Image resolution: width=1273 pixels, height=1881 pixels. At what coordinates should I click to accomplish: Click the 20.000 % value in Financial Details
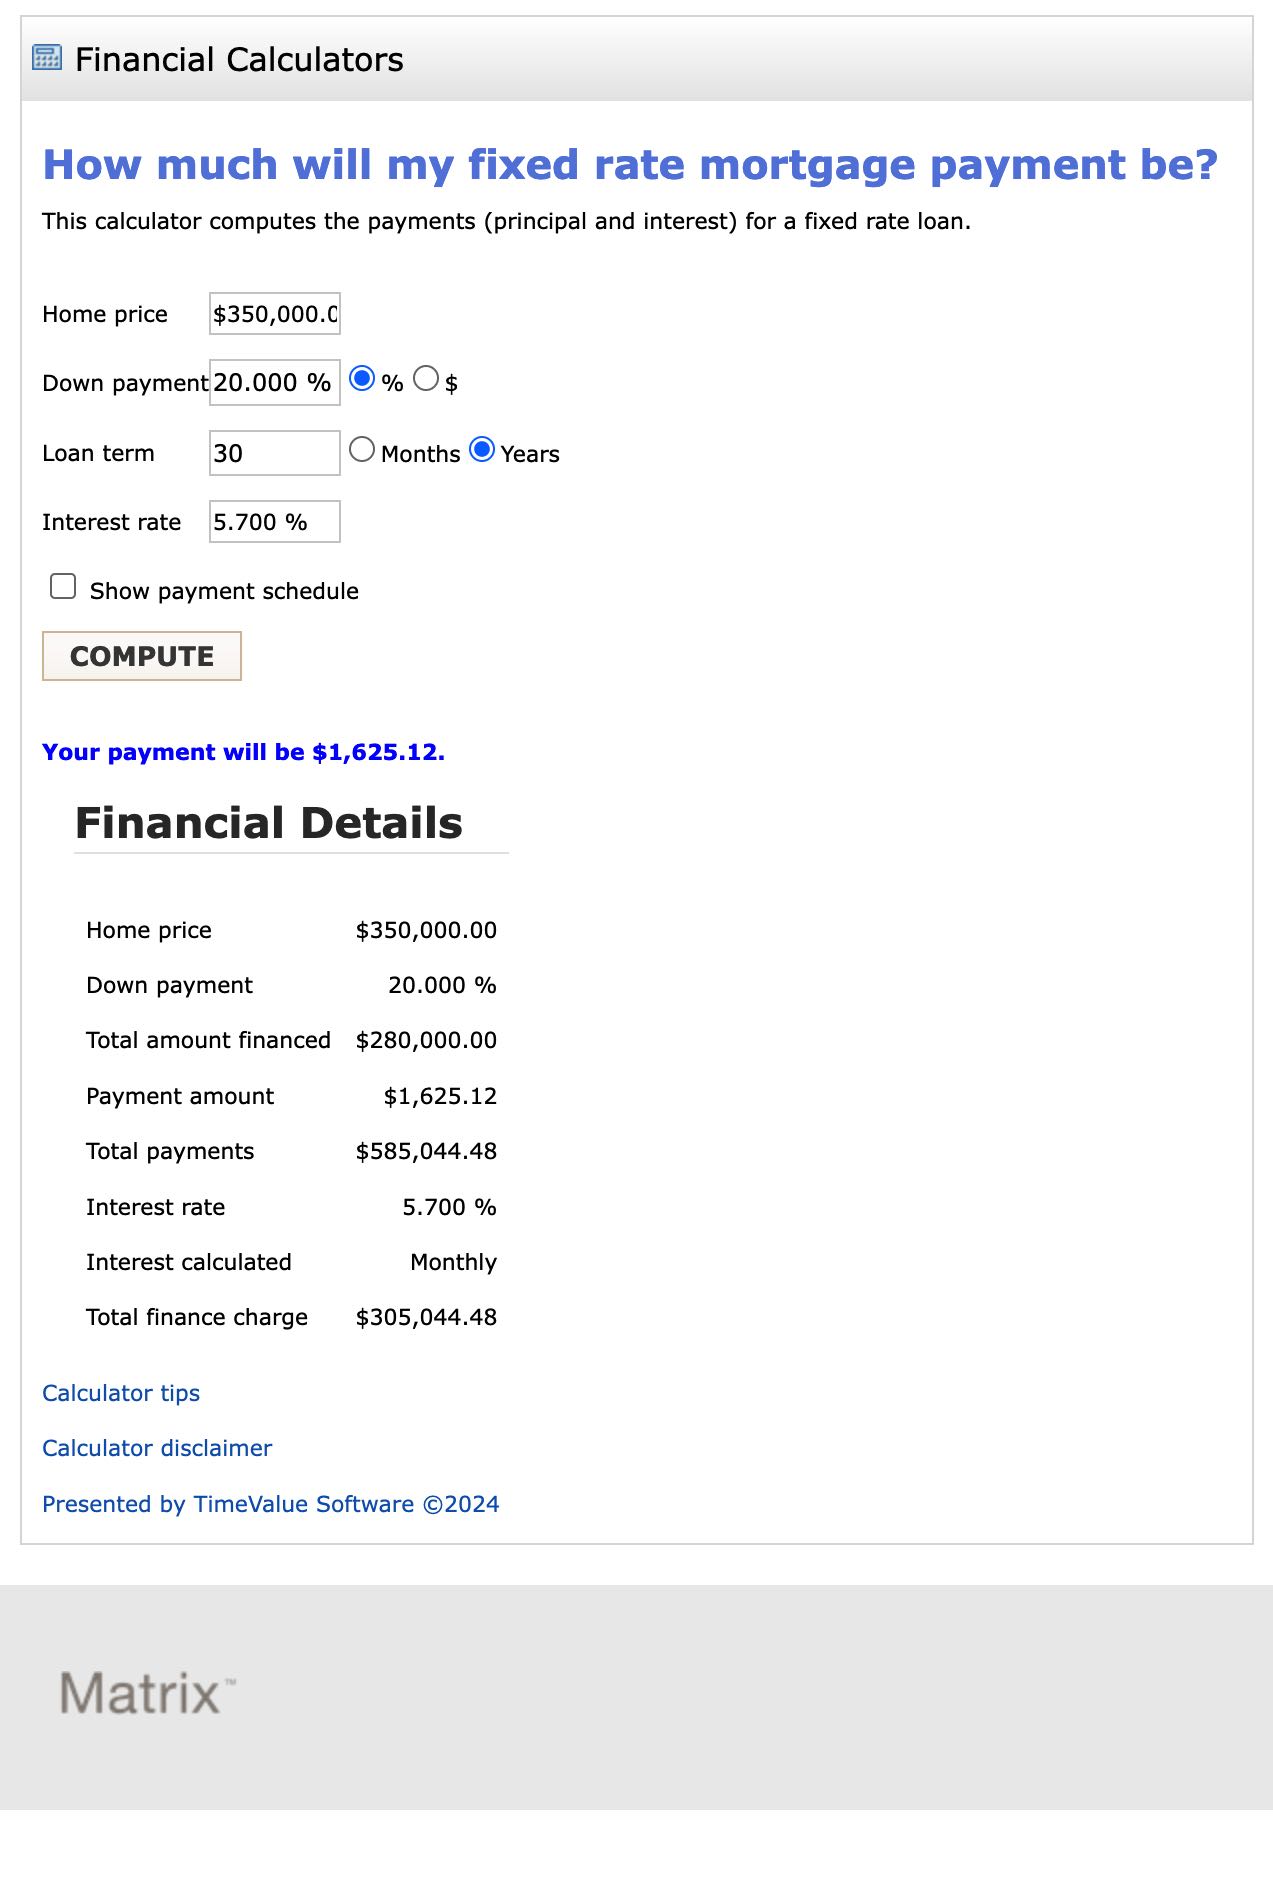click(442, 986)
